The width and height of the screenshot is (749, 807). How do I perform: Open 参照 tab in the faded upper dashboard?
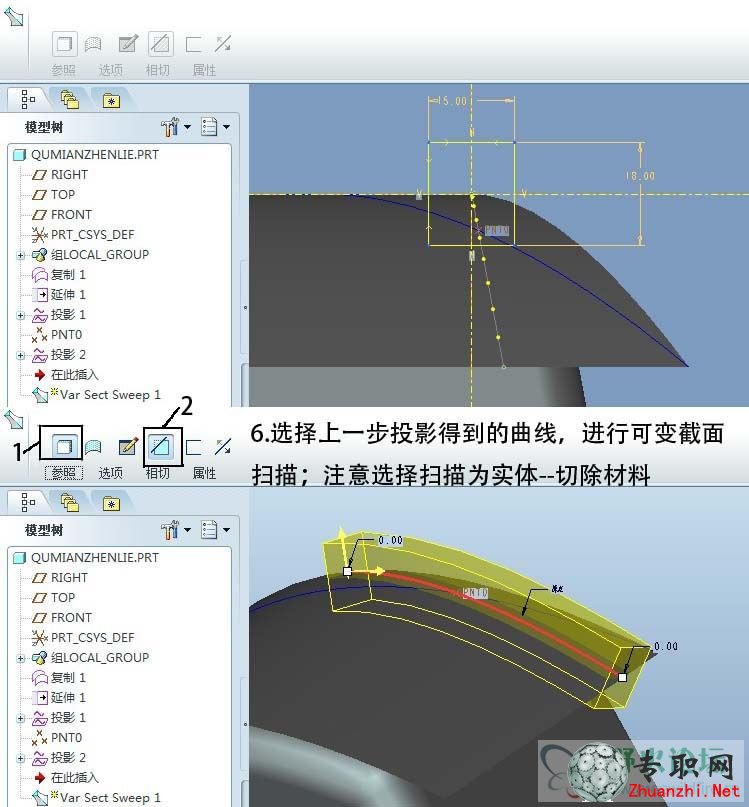click(64, 70)
